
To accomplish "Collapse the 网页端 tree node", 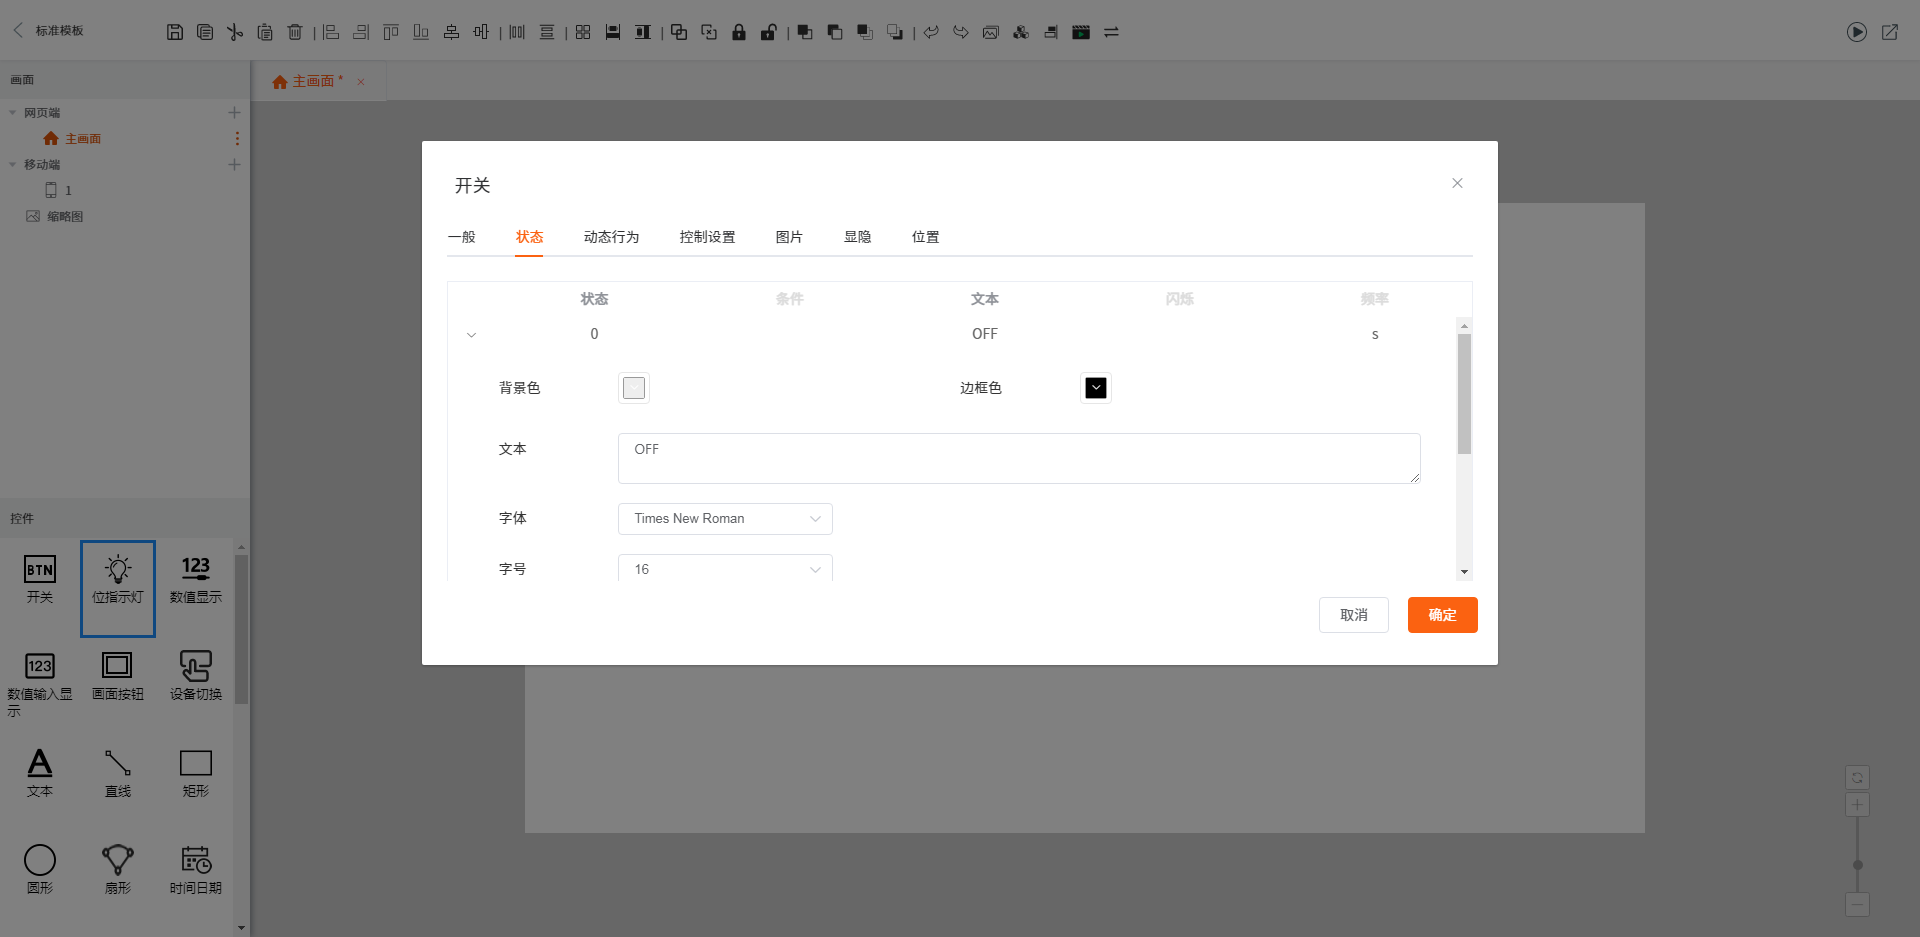I will [x=13, y=113].
